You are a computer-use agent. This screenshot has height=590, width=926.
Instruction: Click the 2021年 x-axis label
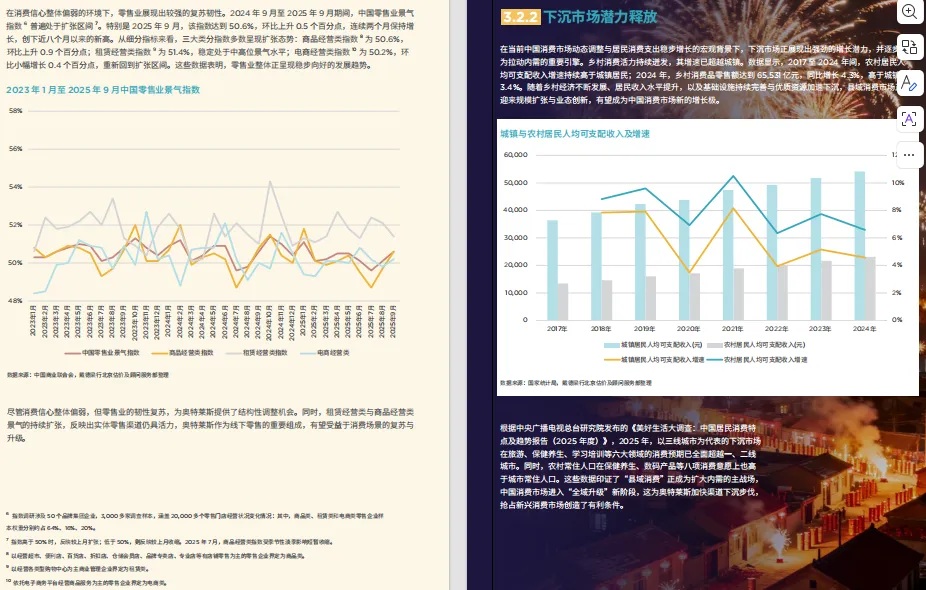tap(733, 329)
